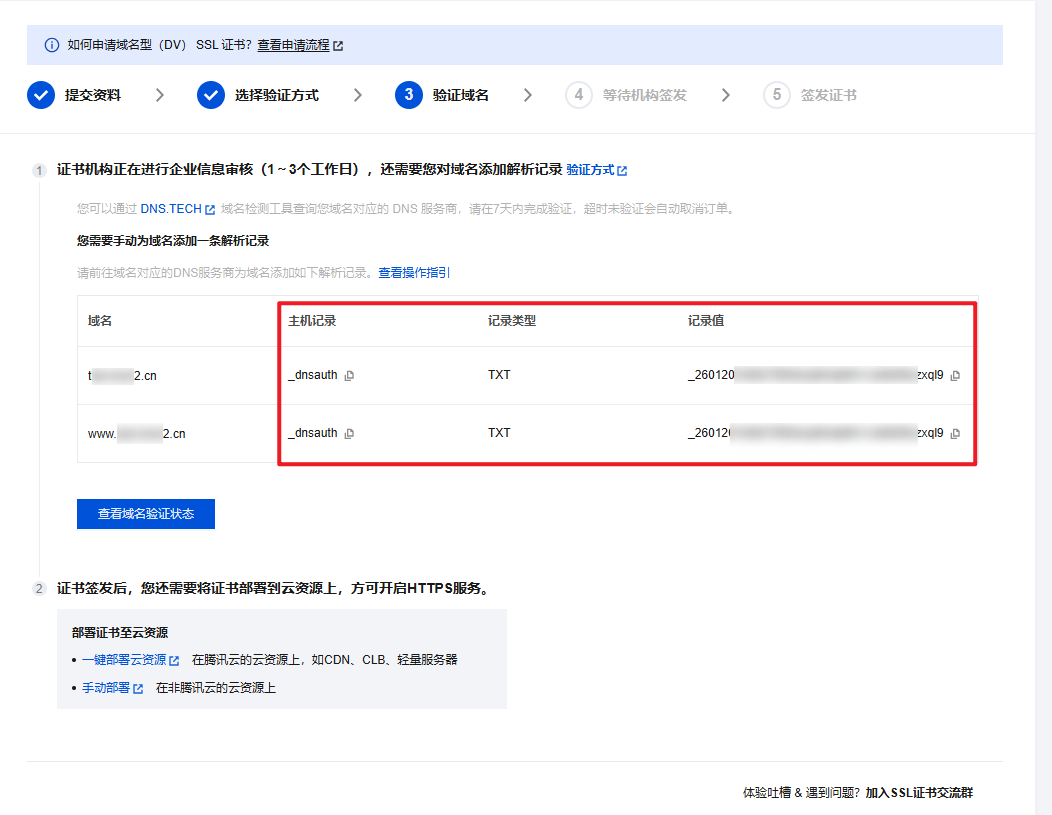The width and height of the screenshot is (1052, 815).
Task: Select the 签发证书 step label
Action: (x=829, y=95)
